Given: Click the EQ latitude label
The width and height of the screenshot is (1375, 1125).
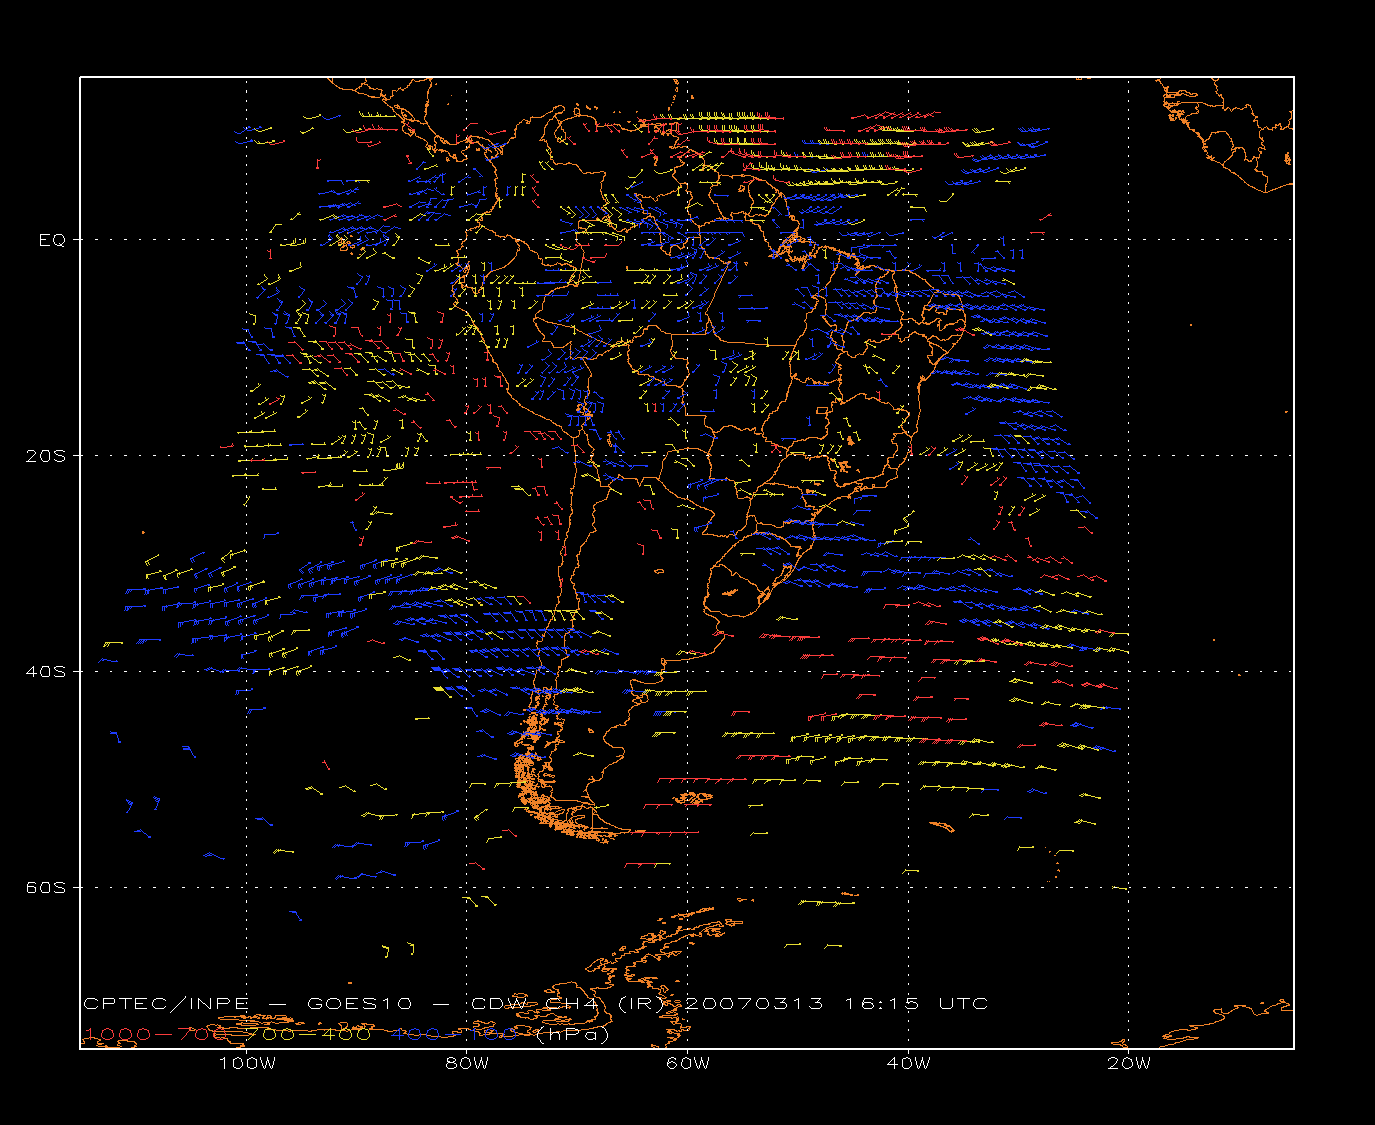Looking at the screenshot, I should (52, 240).
